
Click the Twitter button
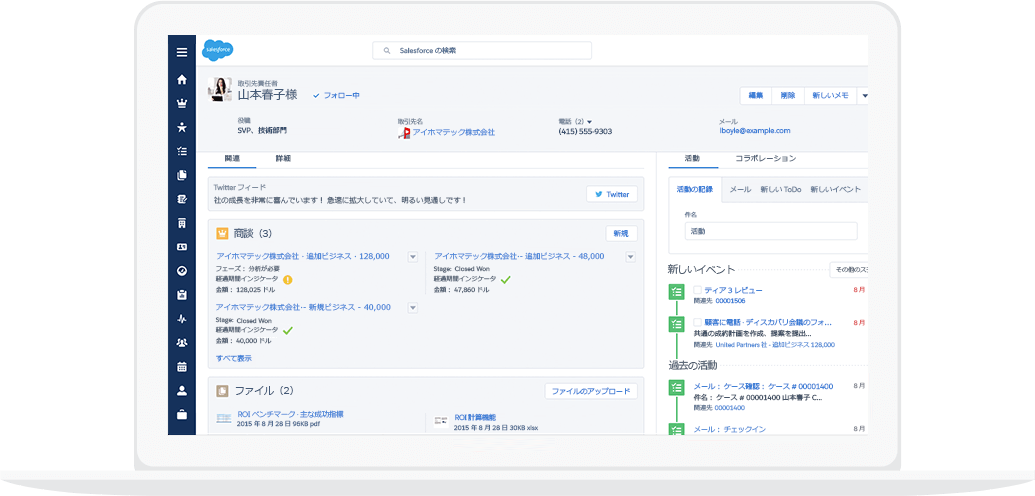tap(611, 194)
